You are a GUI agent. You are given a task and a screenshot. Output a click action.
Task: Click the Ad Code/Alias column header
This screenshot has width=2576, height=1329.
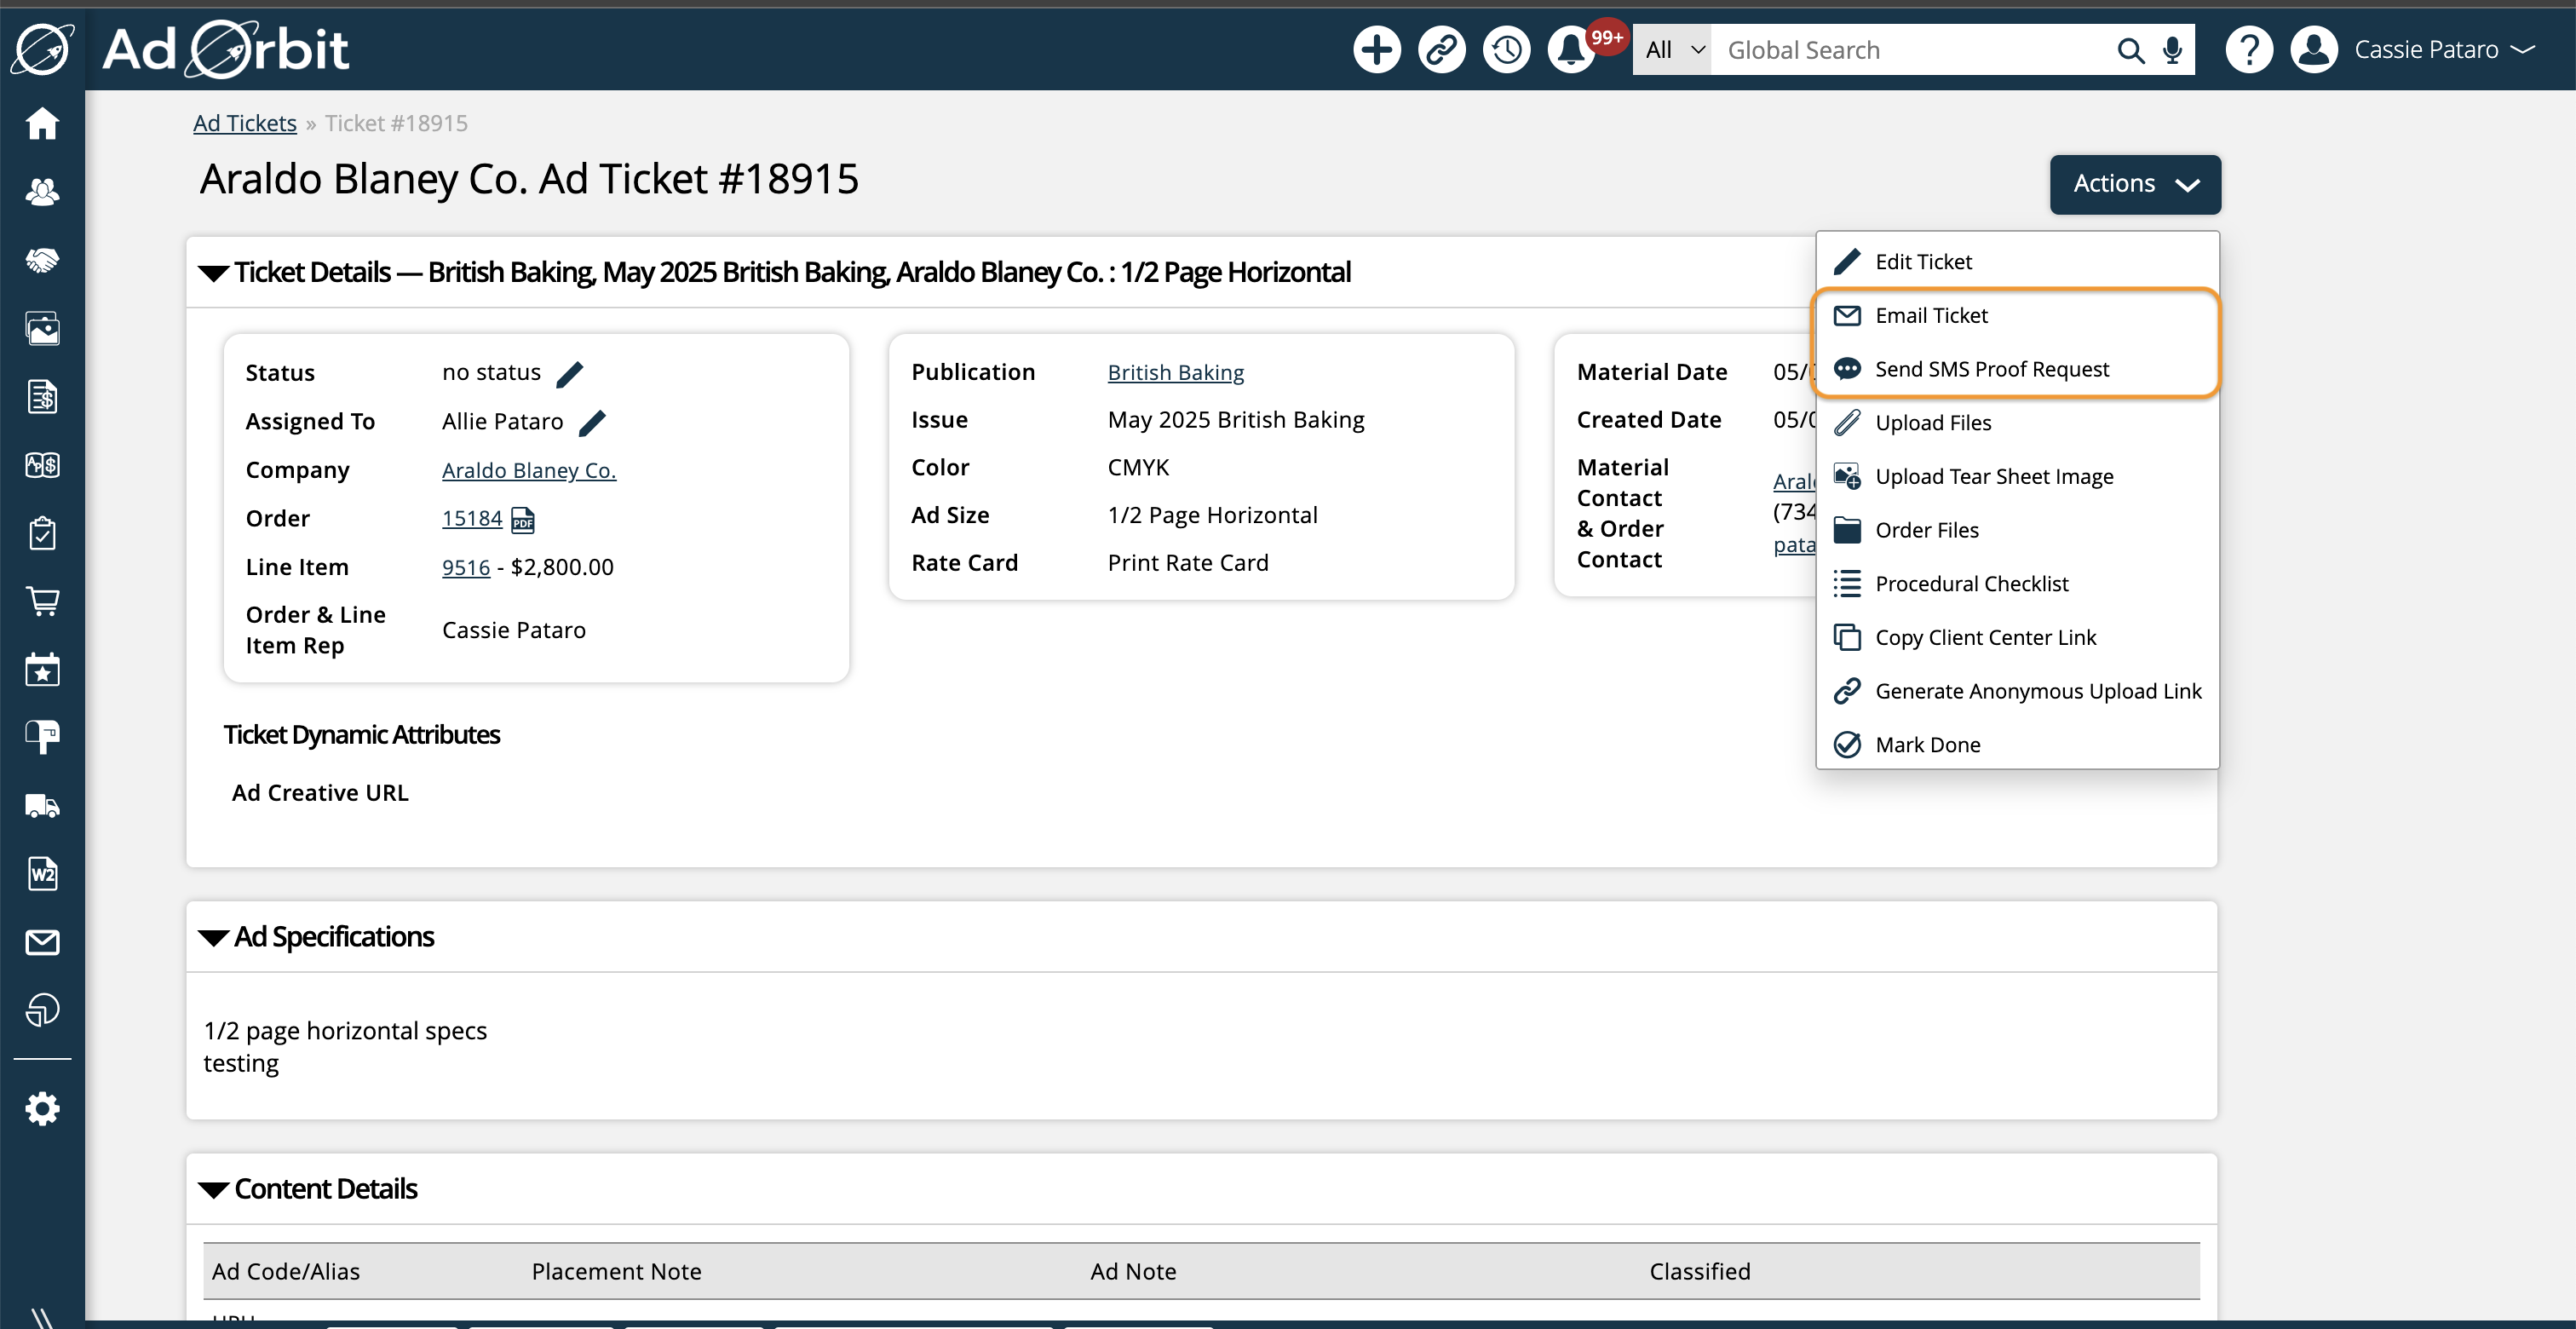[x=286, y=1271]
